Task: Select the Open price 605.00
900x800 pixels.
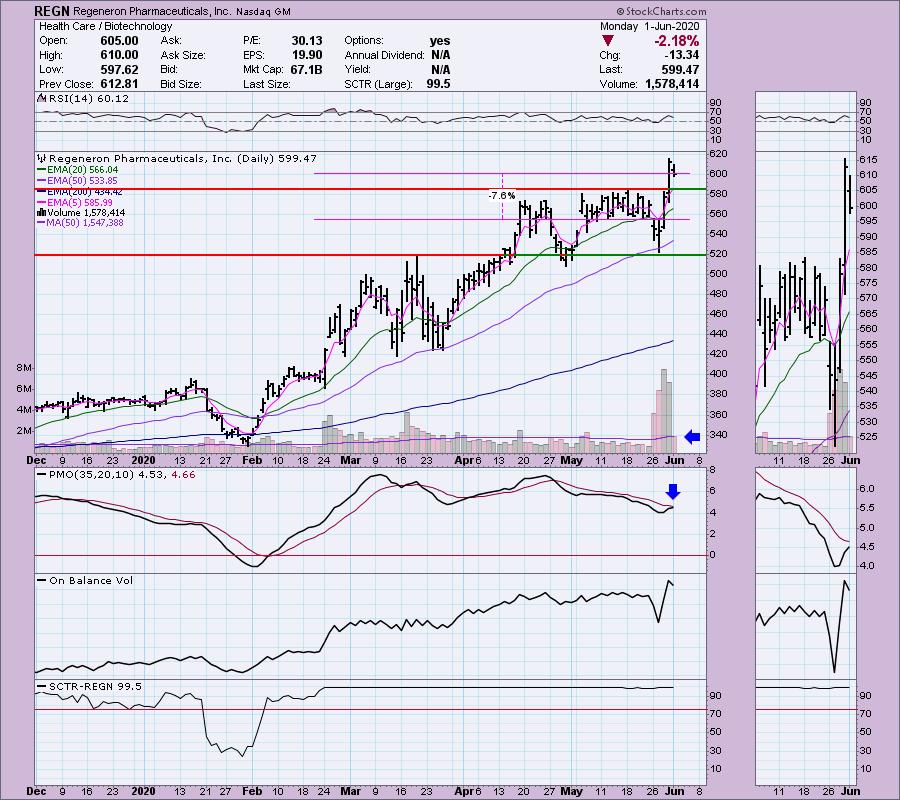Action: (119, 41)
